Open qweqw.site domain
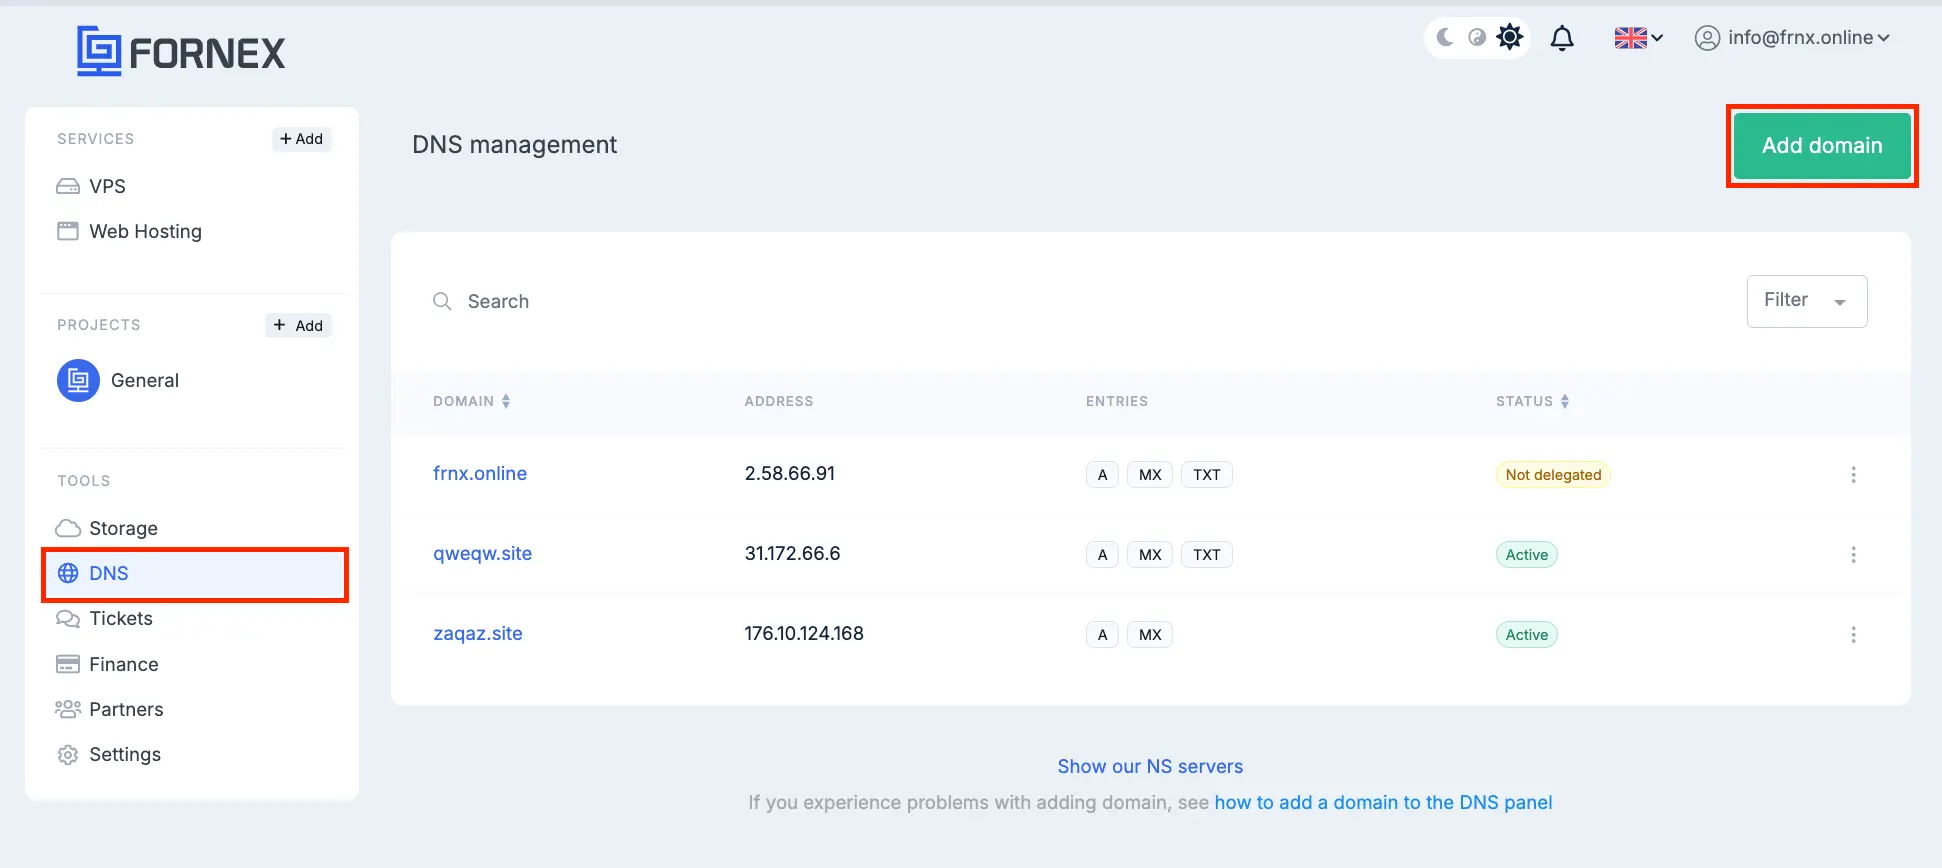The image size is (1942, 868). [x=482, y=554]
